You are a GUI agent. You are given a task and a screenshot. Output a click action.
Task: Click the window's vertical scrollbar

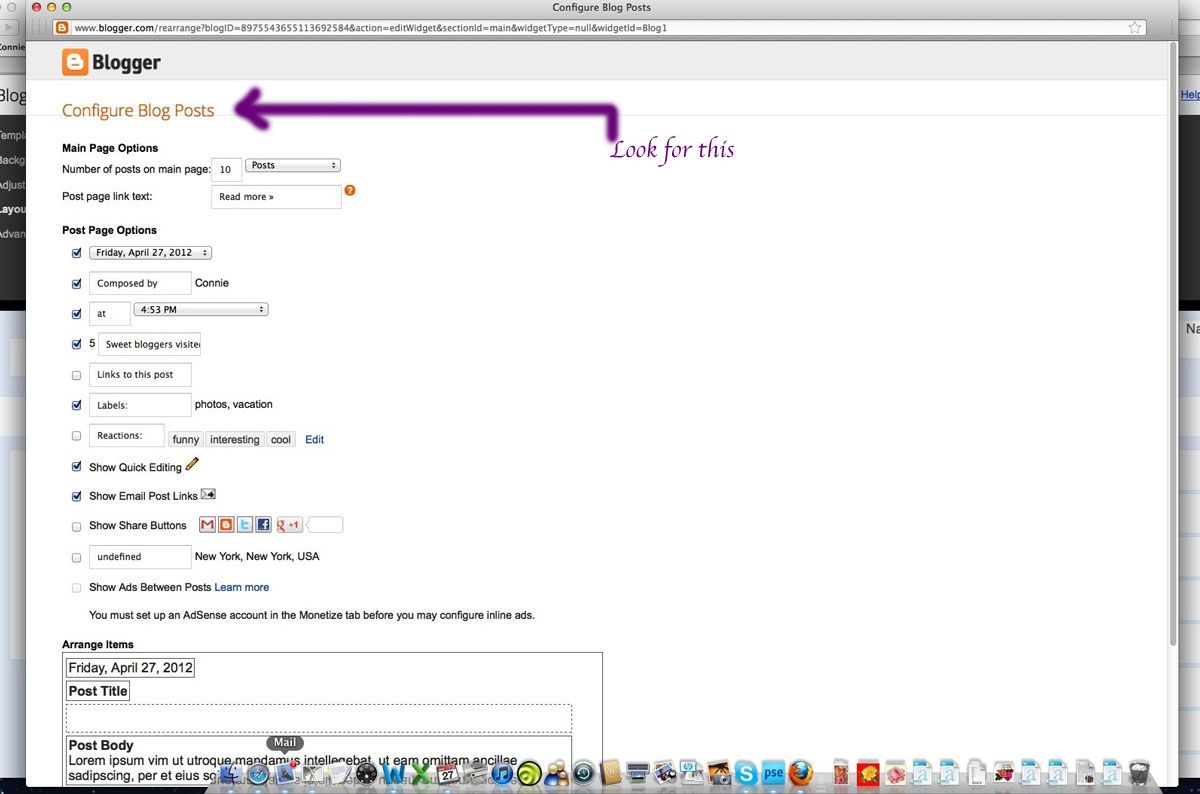tap(1172, 345)
